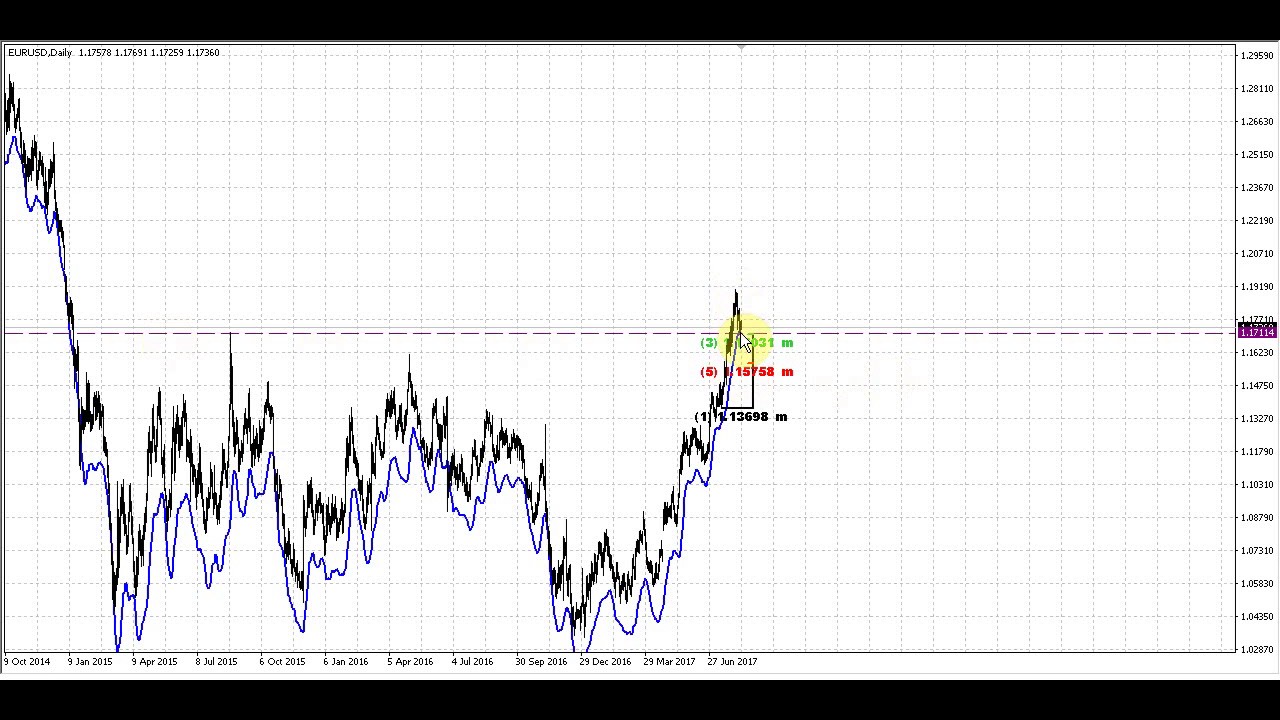Click the 5 Apr 2016 date label
Image resolution: width=1280 pixels, height=720 pixels.
click(410, 662)
